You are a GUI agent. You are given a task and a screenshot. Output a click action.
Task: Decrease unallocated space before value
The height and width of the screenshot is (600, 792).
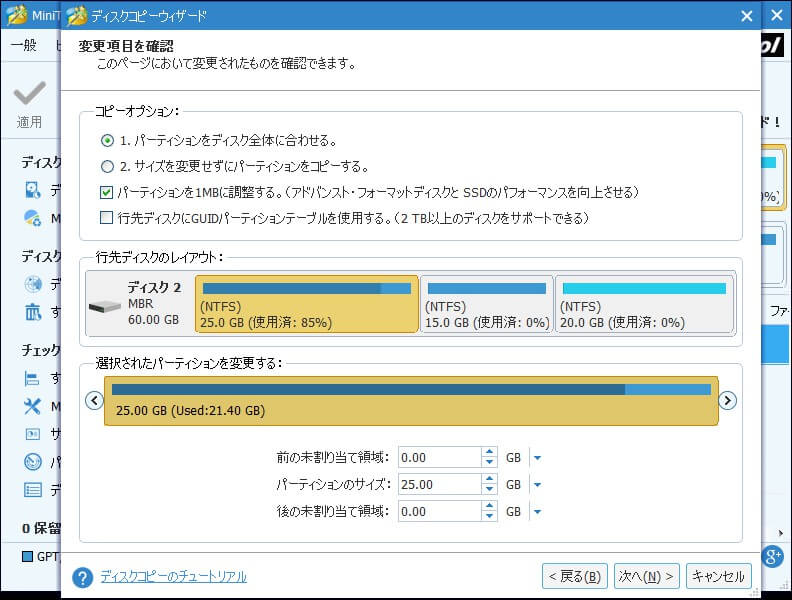[x=489, y=463]
